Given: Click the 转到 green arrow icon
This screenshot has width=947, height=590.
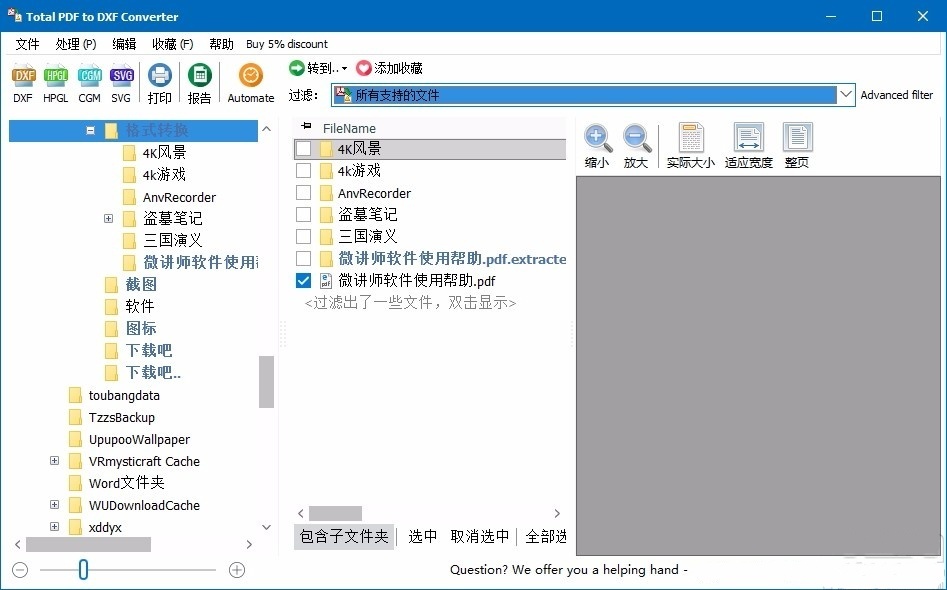Looking at the screenshot, I should (x=297, y=68).
